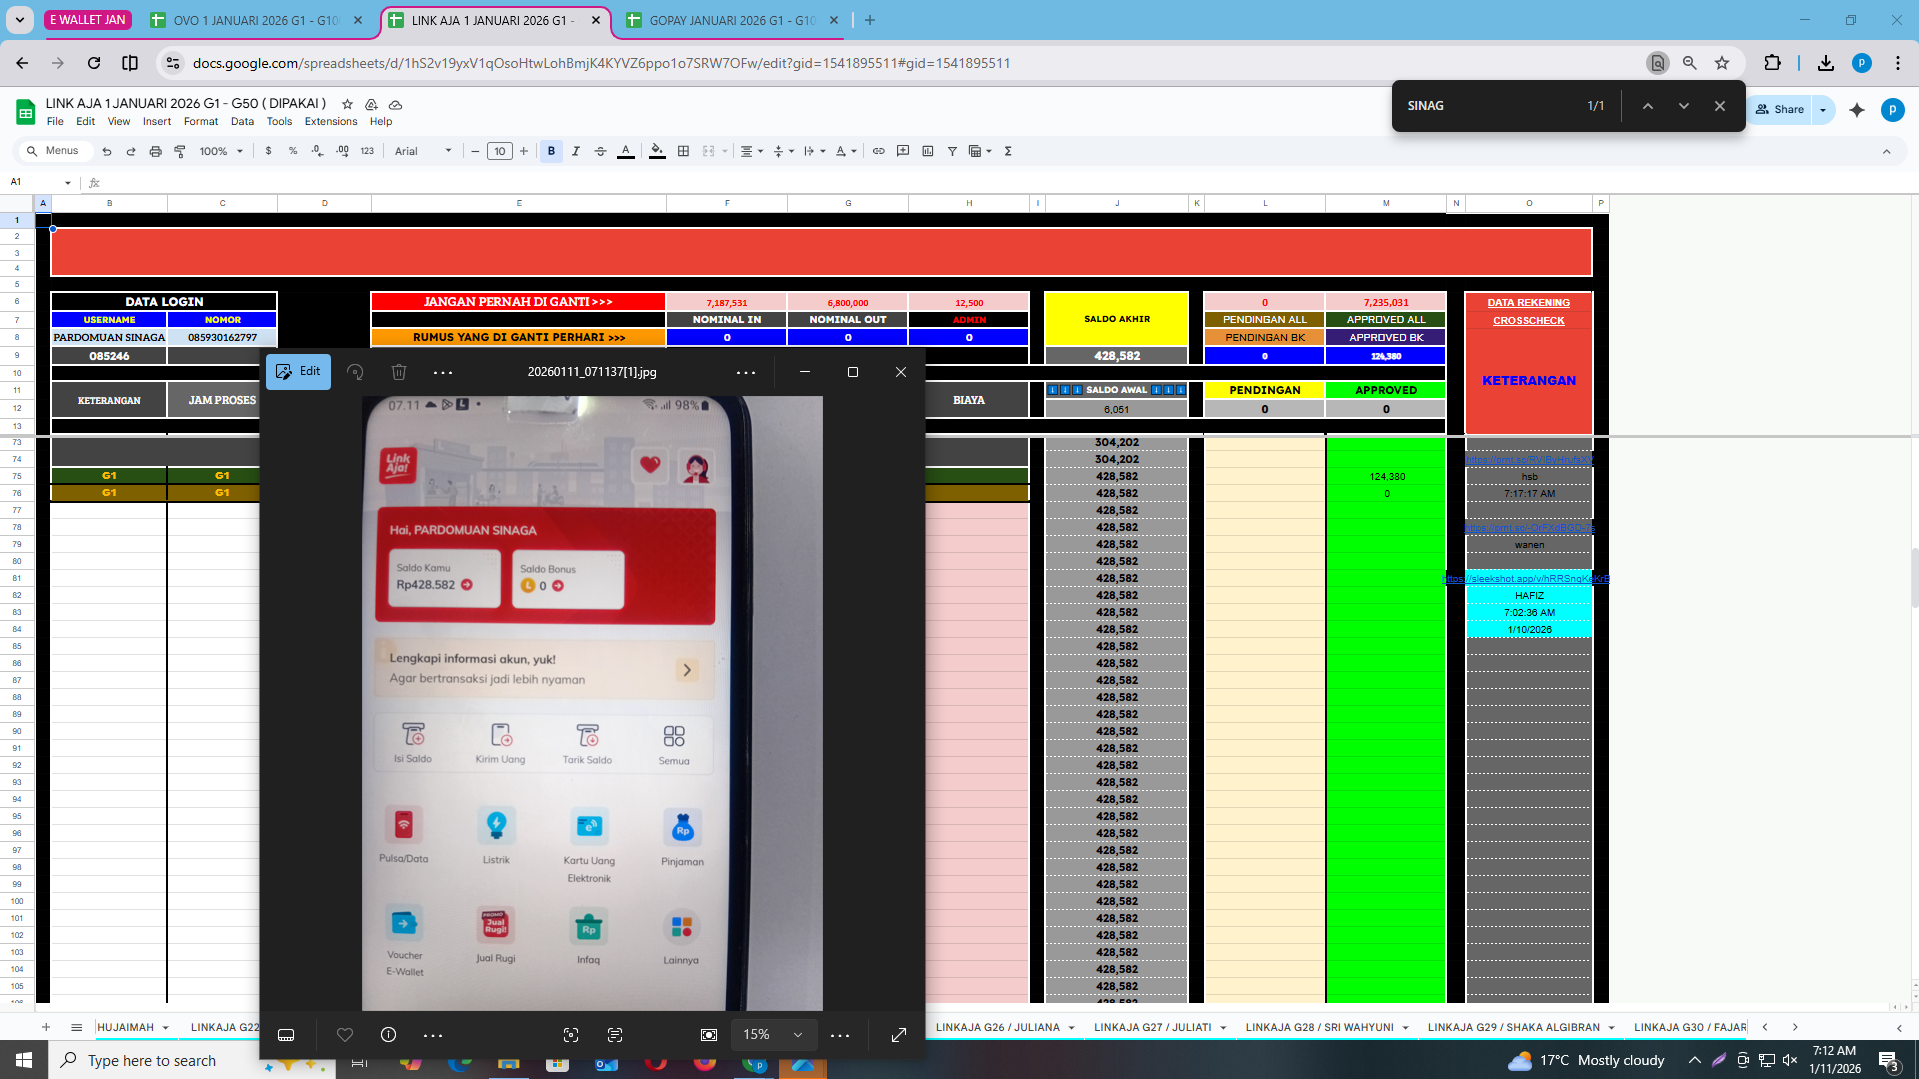Screen dimensions: 1919x1079
Task: Create a filter icon
Action: (x=952, y=151)
